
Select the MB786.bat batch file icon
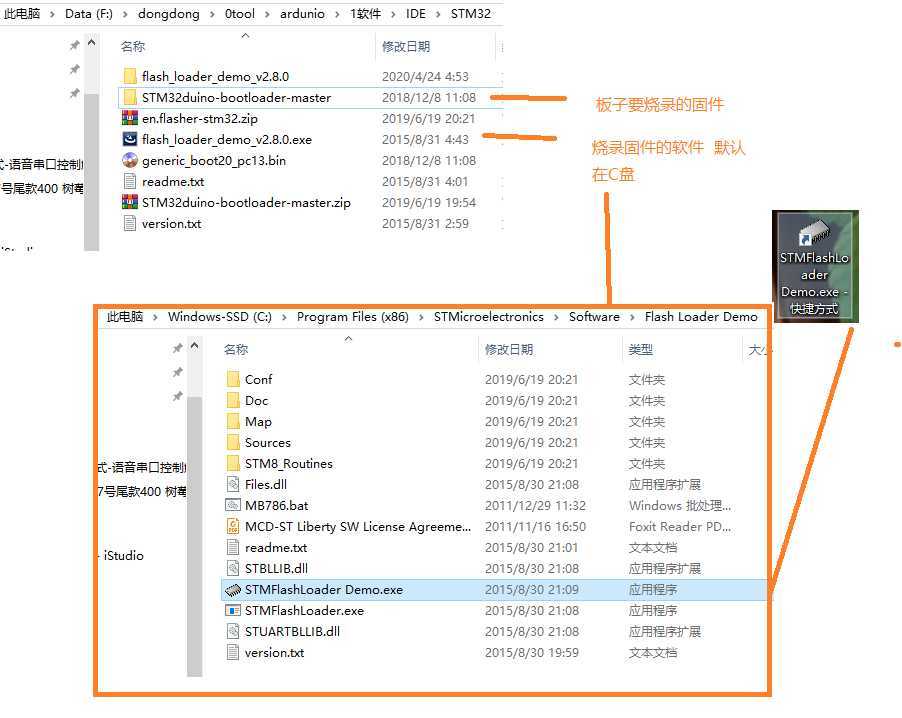pyautogui.click(x=233, y=505)
